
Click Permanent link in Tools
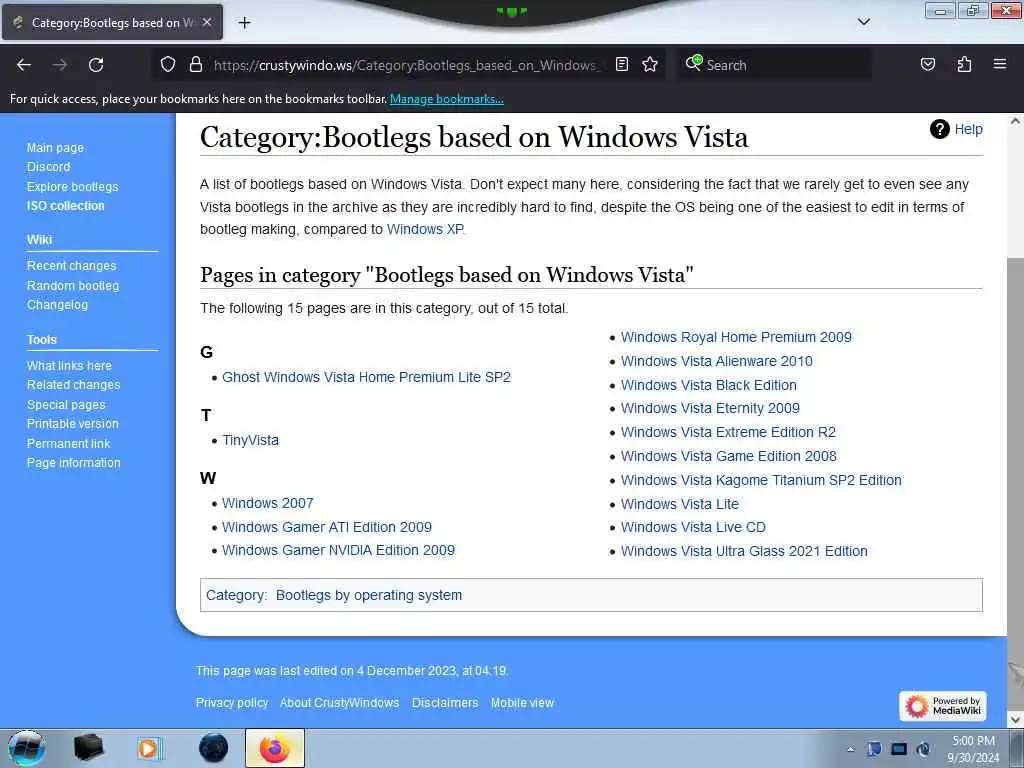[x=69, y=443]
